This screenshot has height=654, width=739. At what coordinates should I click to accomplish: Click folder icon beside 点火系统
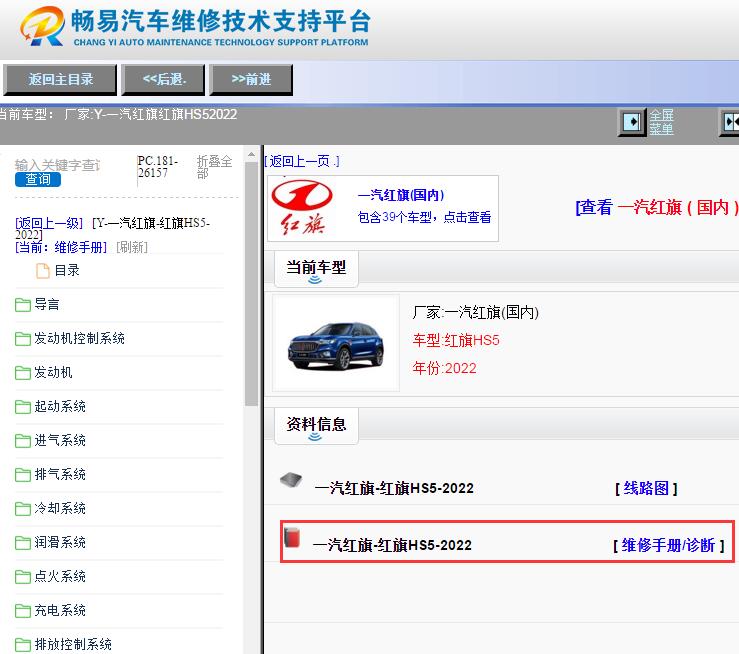point(23,577)
